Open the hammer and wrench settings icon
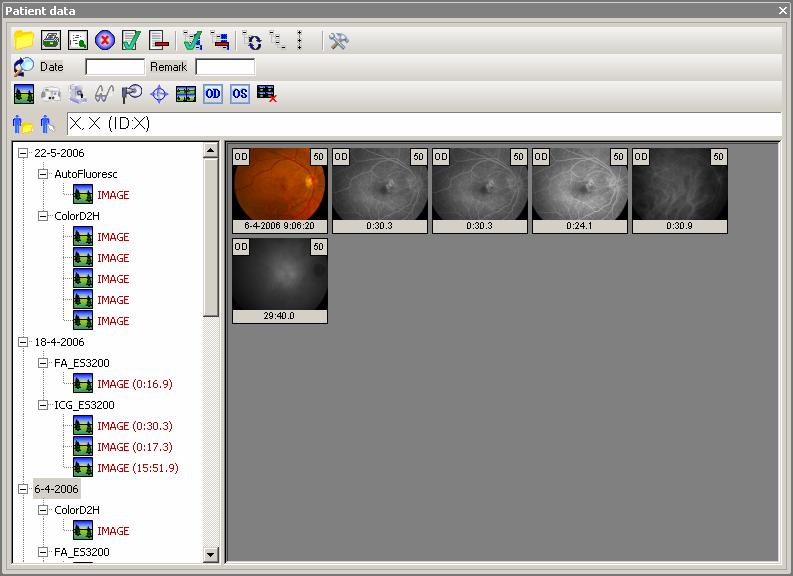This screenshot has width=793, height=576. pos(338,40)
